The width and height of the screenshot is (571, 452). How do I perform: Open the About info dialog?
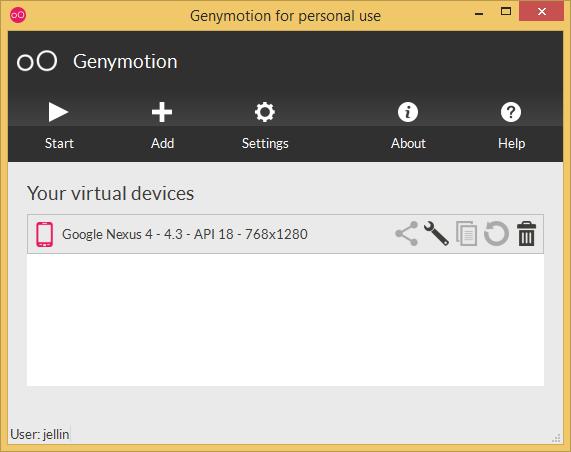click(x=408, y=126)
